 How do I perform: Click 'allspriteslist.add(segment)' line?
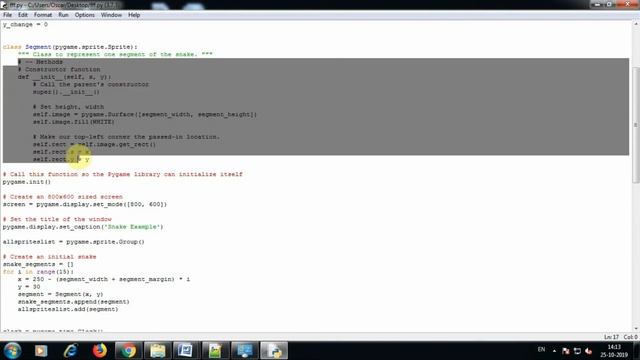coord(68,309)
